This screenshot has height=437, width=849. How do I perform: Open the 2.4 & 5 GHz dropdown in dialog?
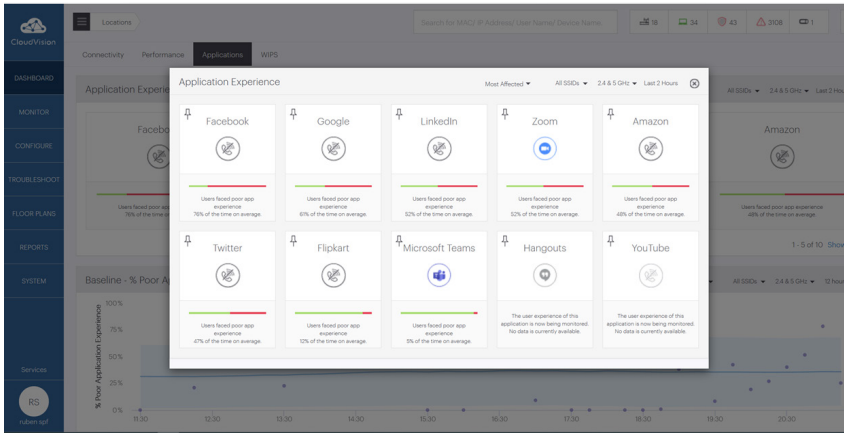[617, 83]
